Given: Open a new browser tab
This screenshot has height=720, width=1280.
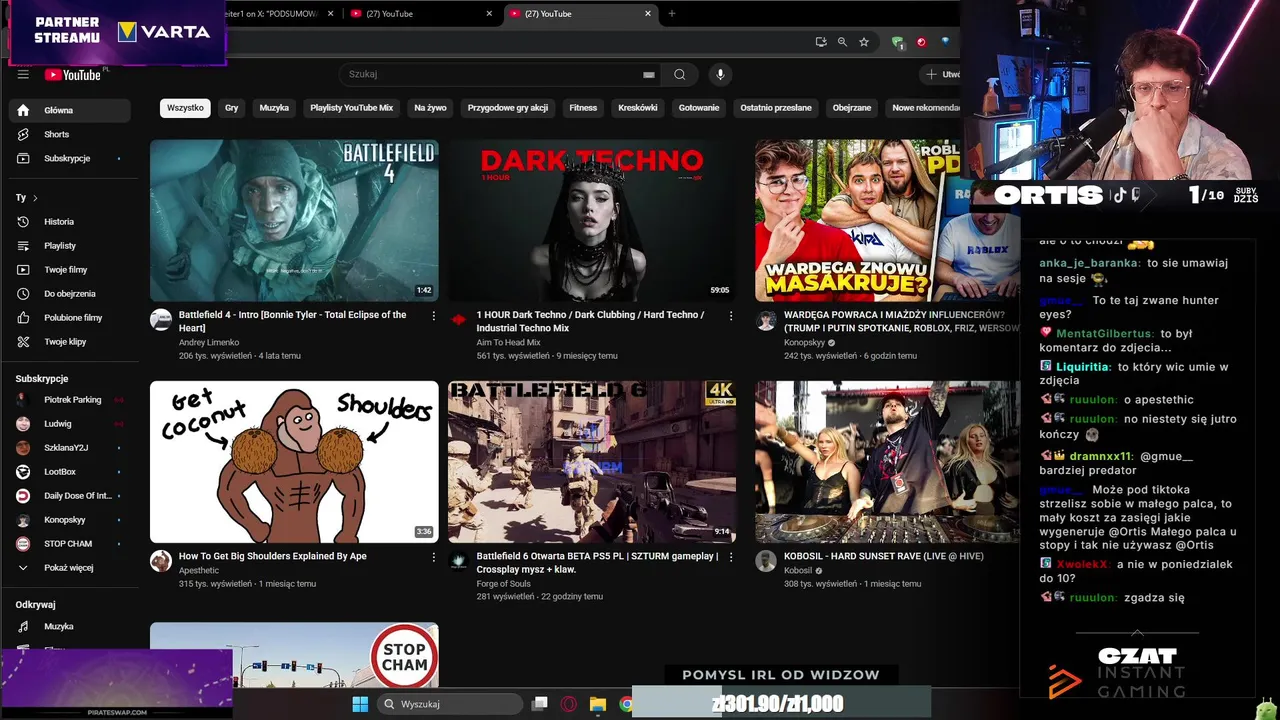Looking at the screenshot, I should pyautogui.click(x=672, y=14).
